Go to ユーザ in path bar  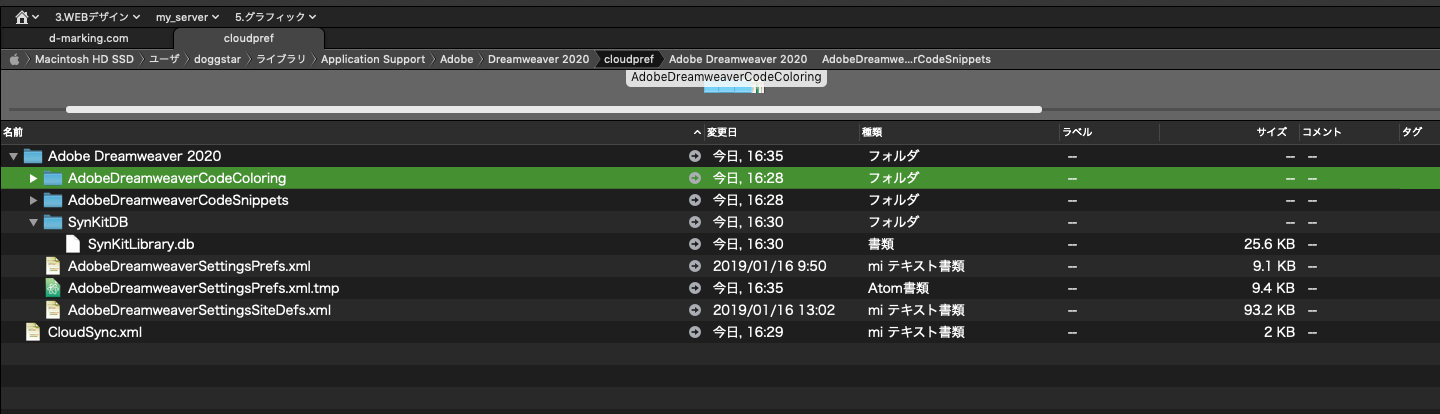[x=164, y=59]
